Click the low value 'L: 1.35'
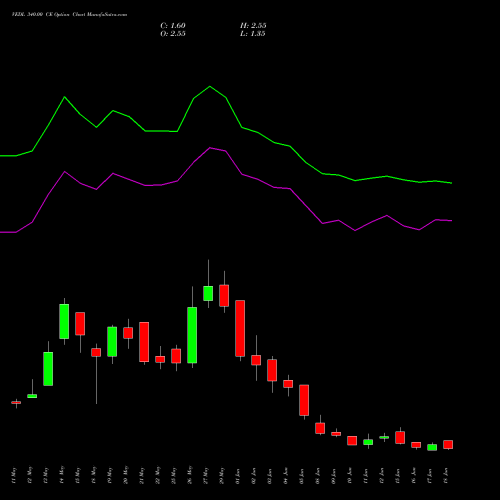Viewport: 500px width, 500px height. click(x=252, y=34)
